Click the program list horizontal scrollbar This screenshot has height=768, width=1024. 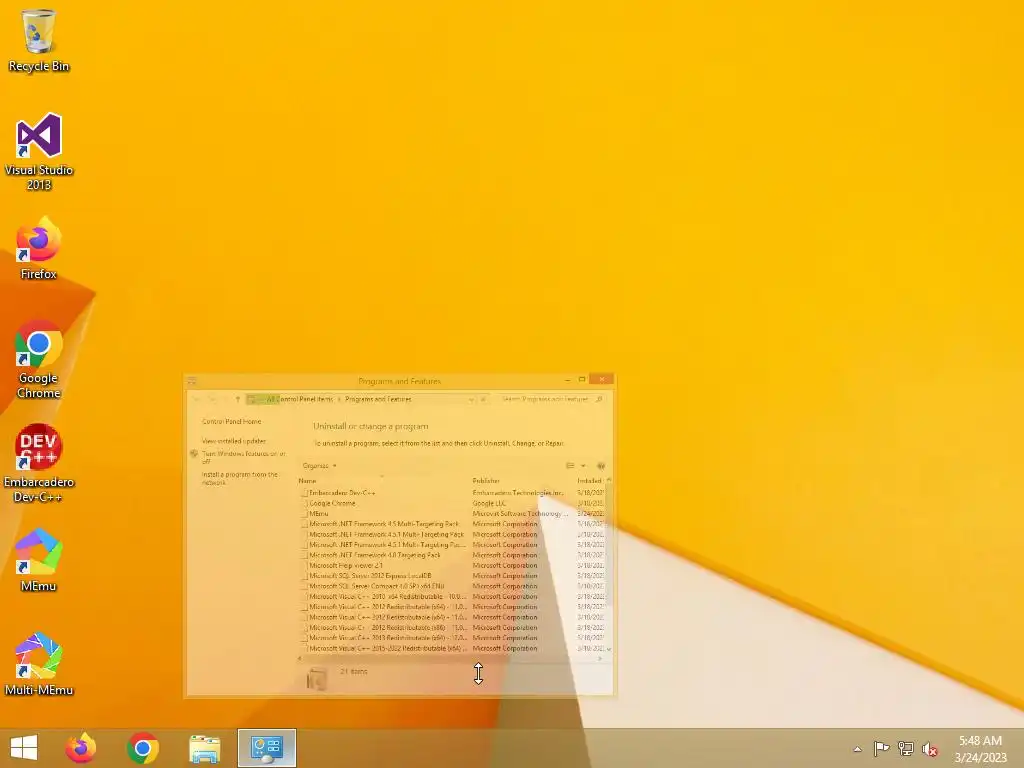pyautogui.click(x=450, y=658)
